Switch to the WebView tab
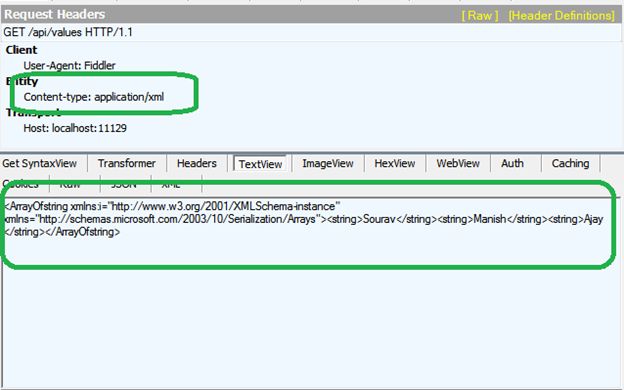 pyautogui.click(x=458, y=164)
